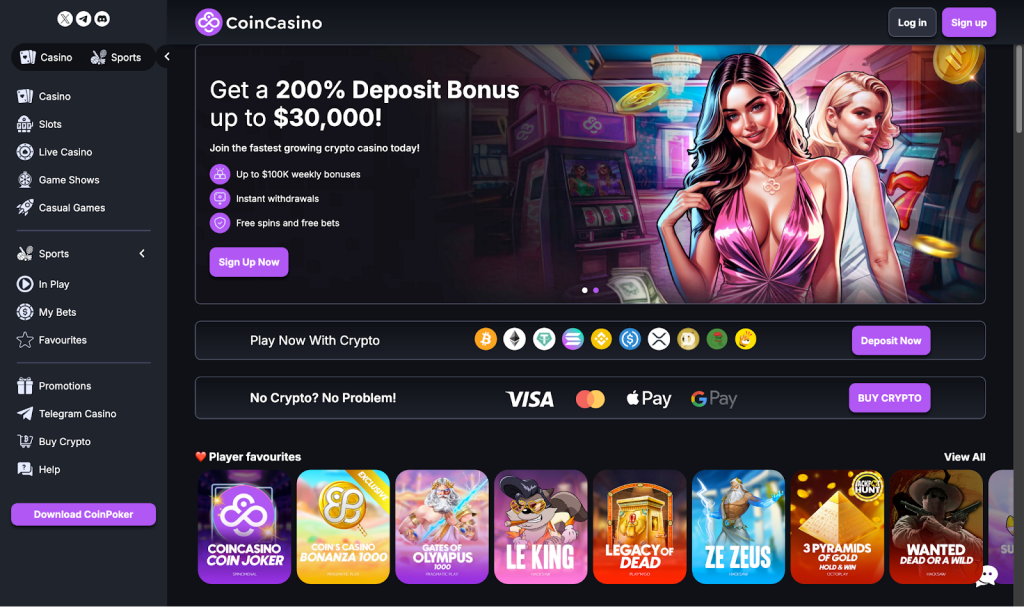The image size is (1024, 607).
Task: Open the live chat bubble icon
Action: click(986, 576)
